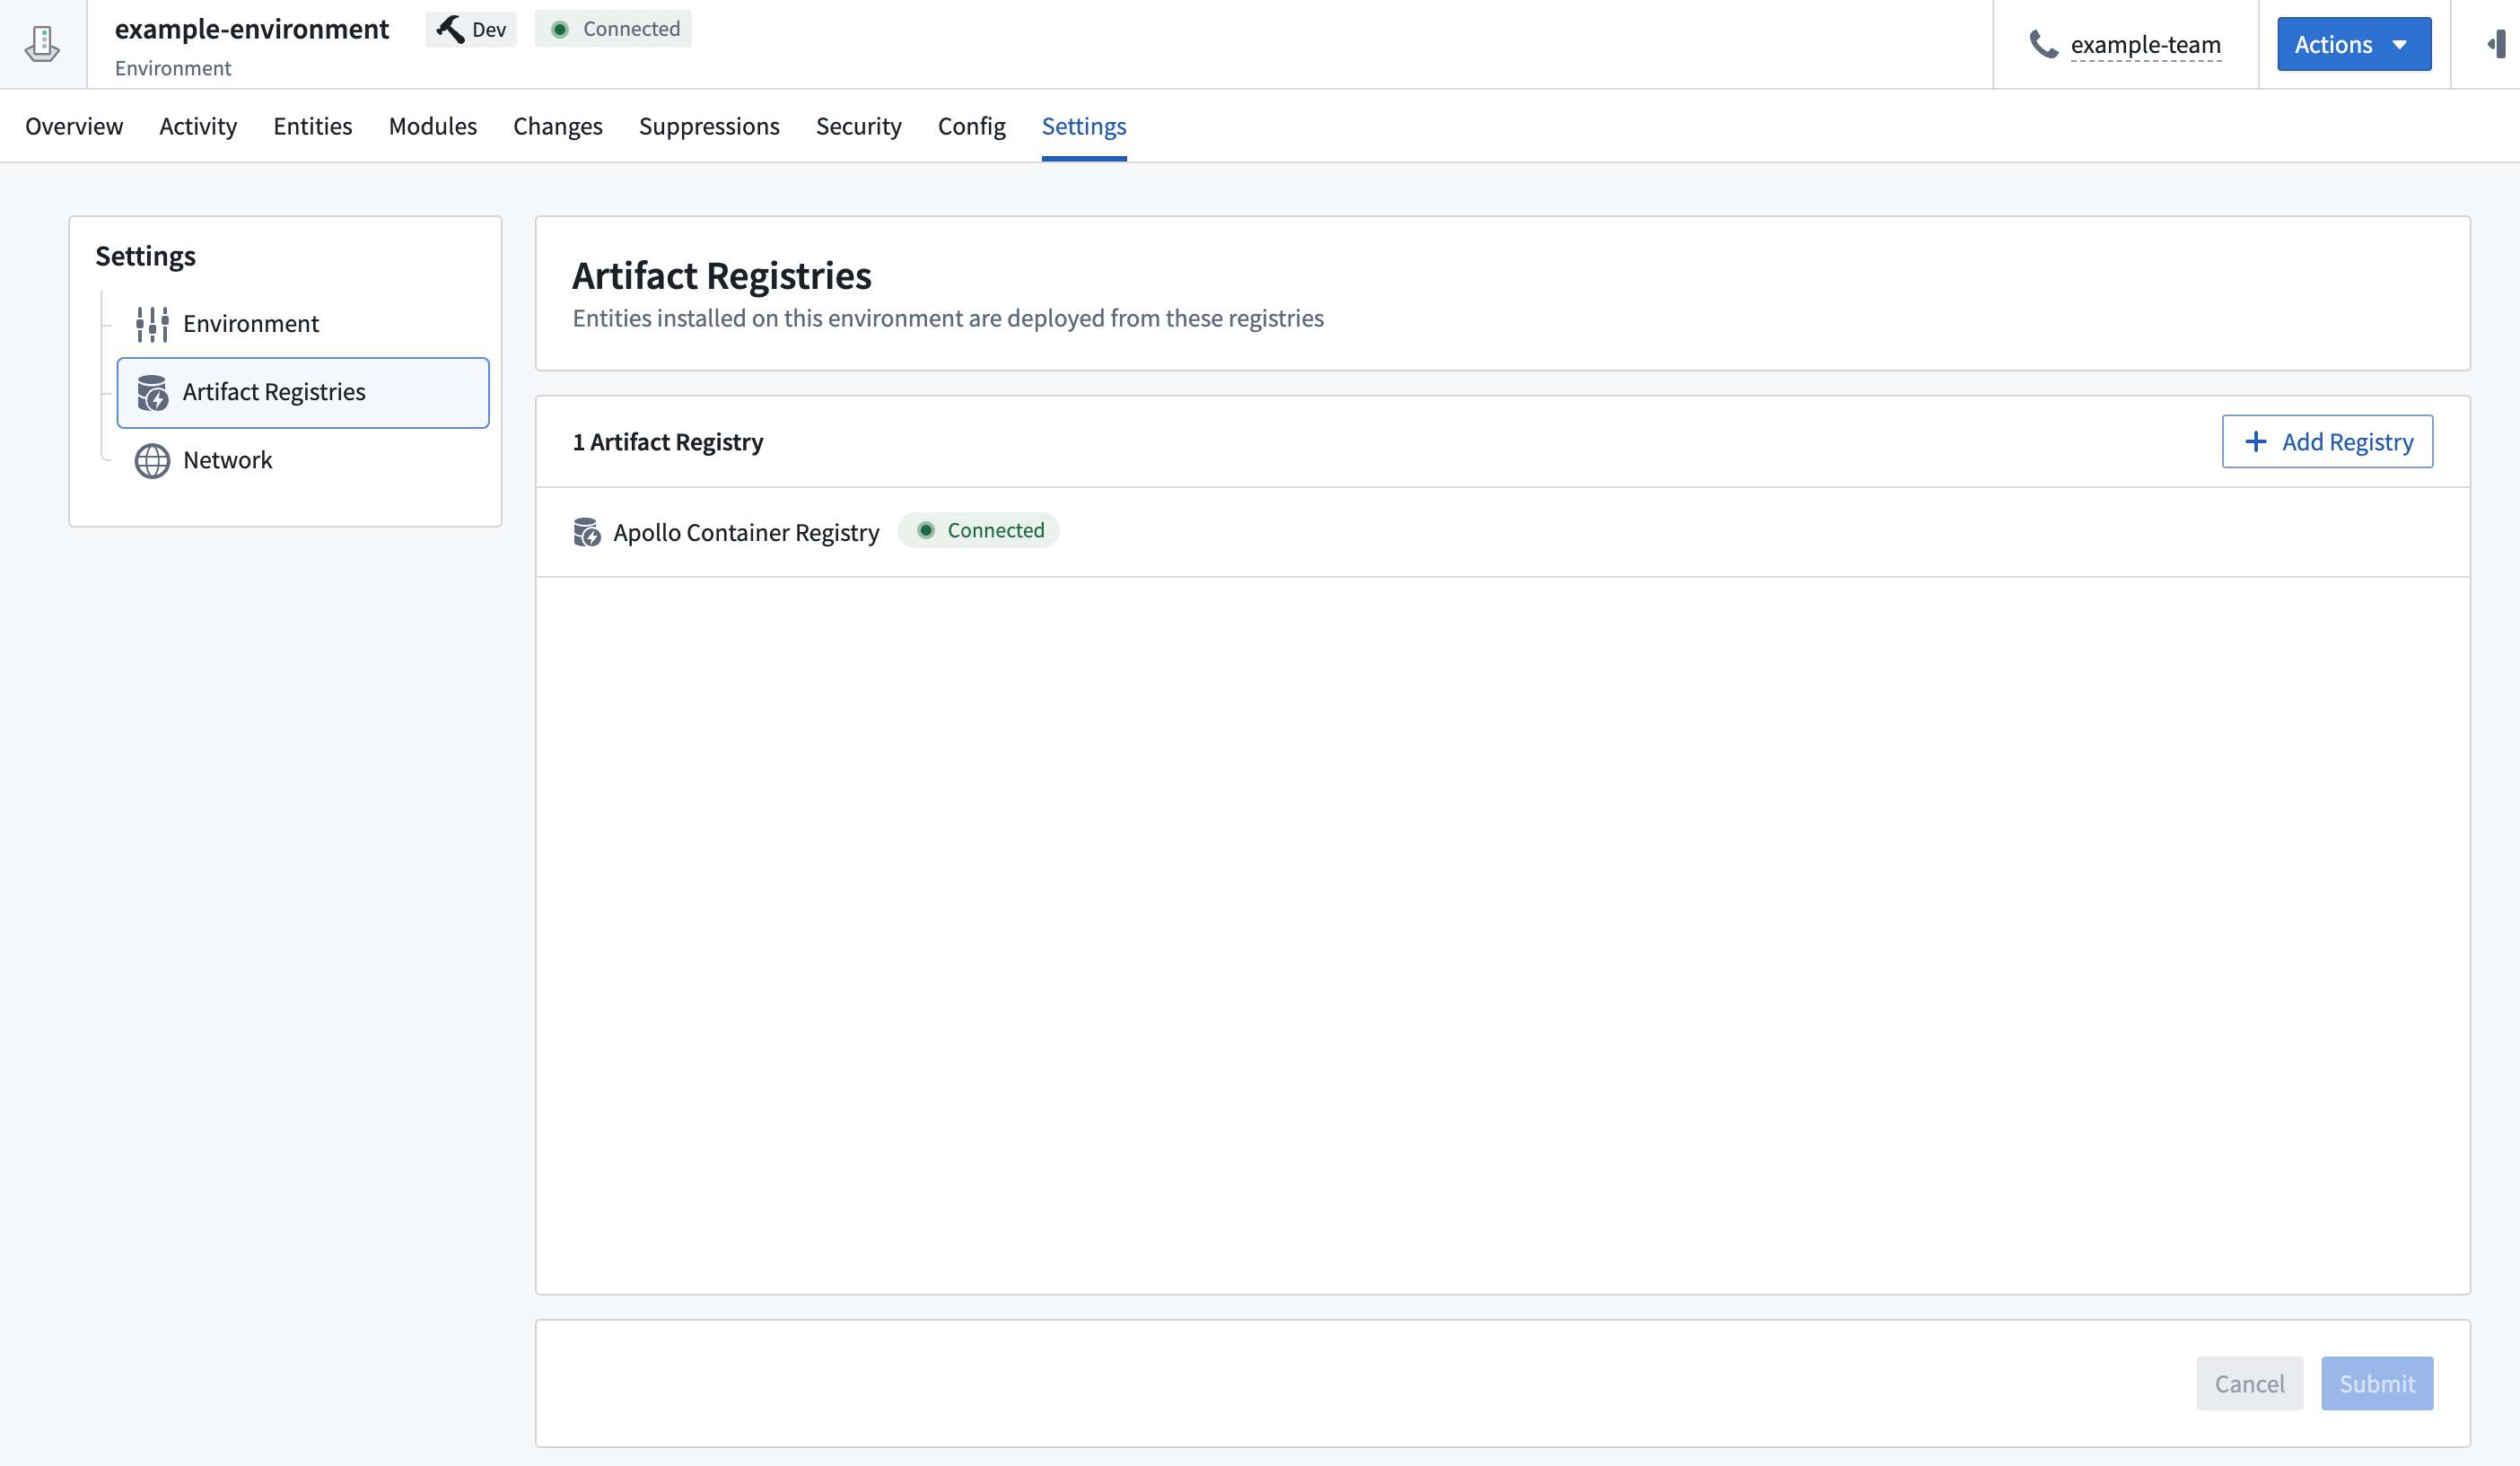Click the Environment settings icon

click(x=152, y=323)
